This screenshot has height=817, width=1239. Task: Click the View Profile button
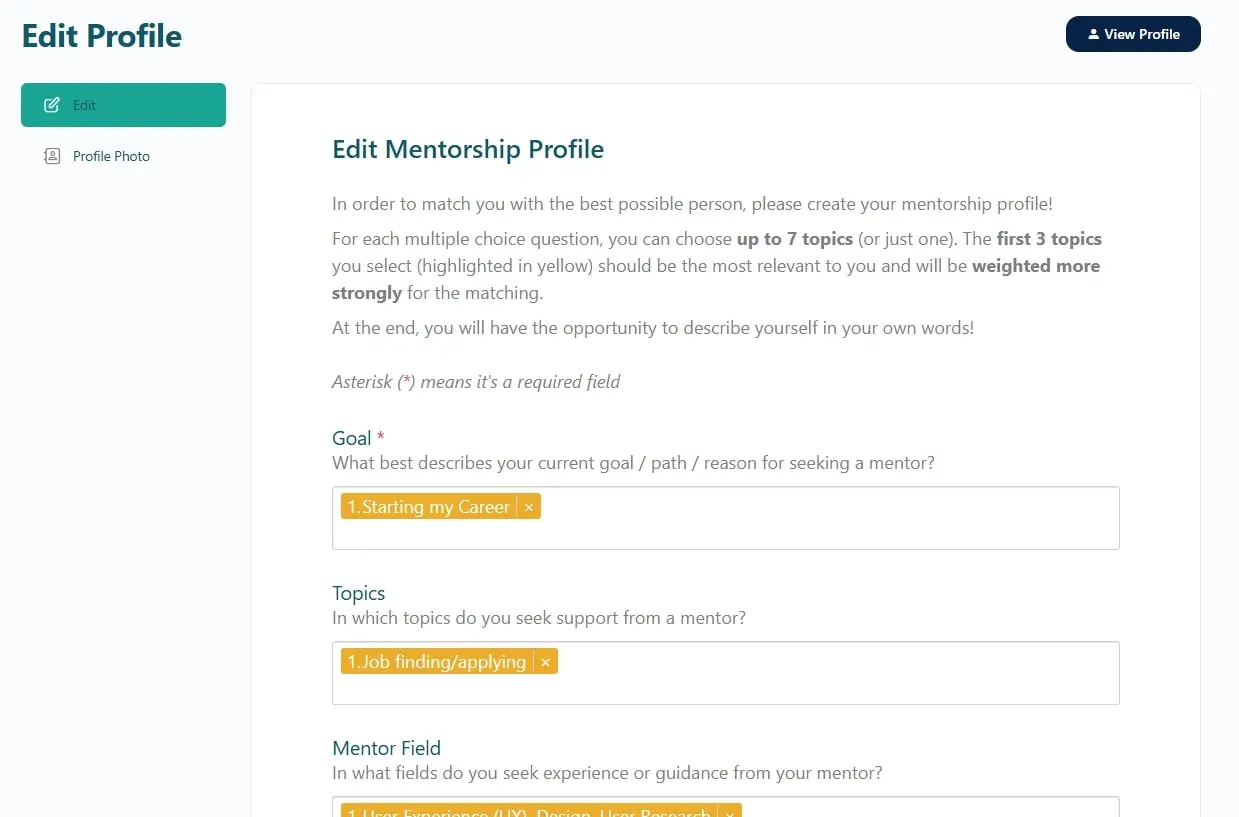pyautogui.click(x=1133, y=33)
